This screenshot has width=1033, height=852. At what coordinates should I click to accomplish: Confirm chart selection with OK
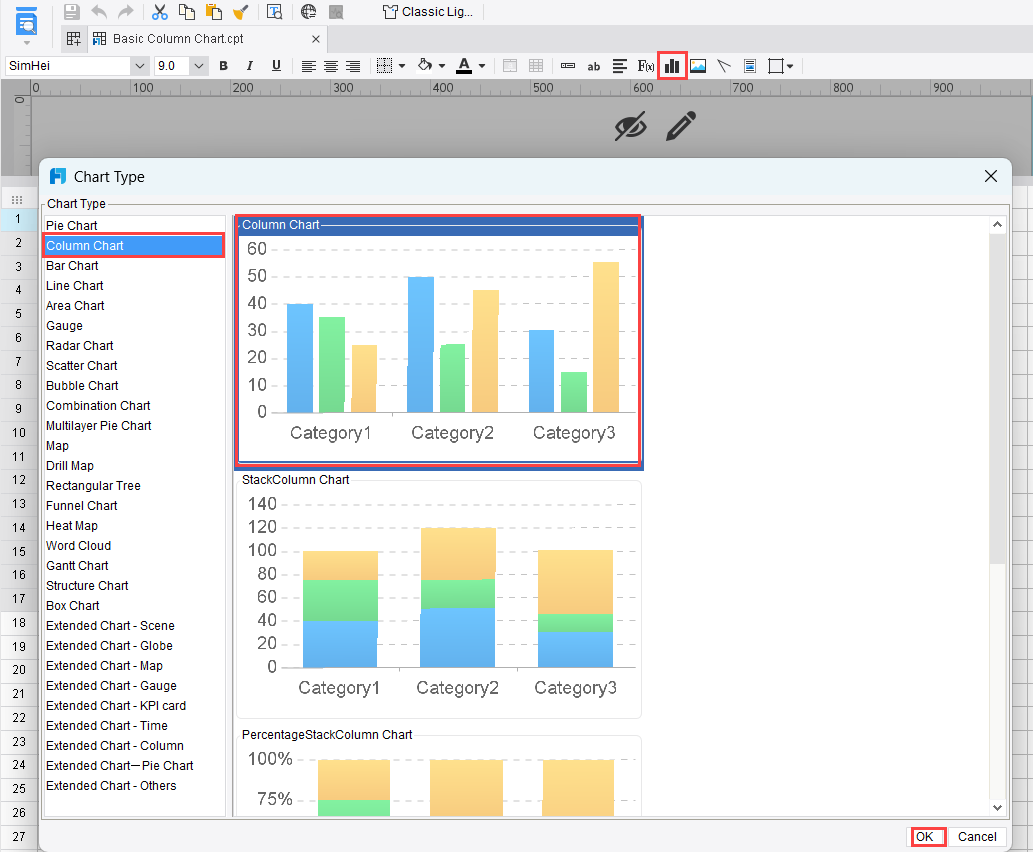pos(926,837)
